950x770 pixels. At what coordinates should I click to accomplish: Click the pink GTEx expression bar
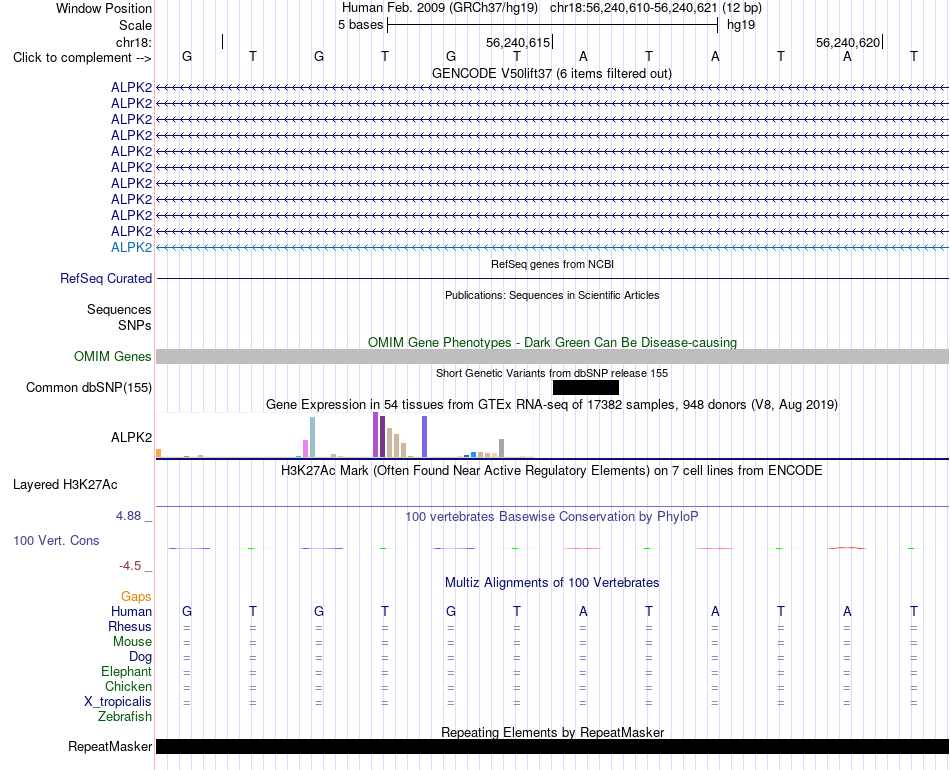306,448
